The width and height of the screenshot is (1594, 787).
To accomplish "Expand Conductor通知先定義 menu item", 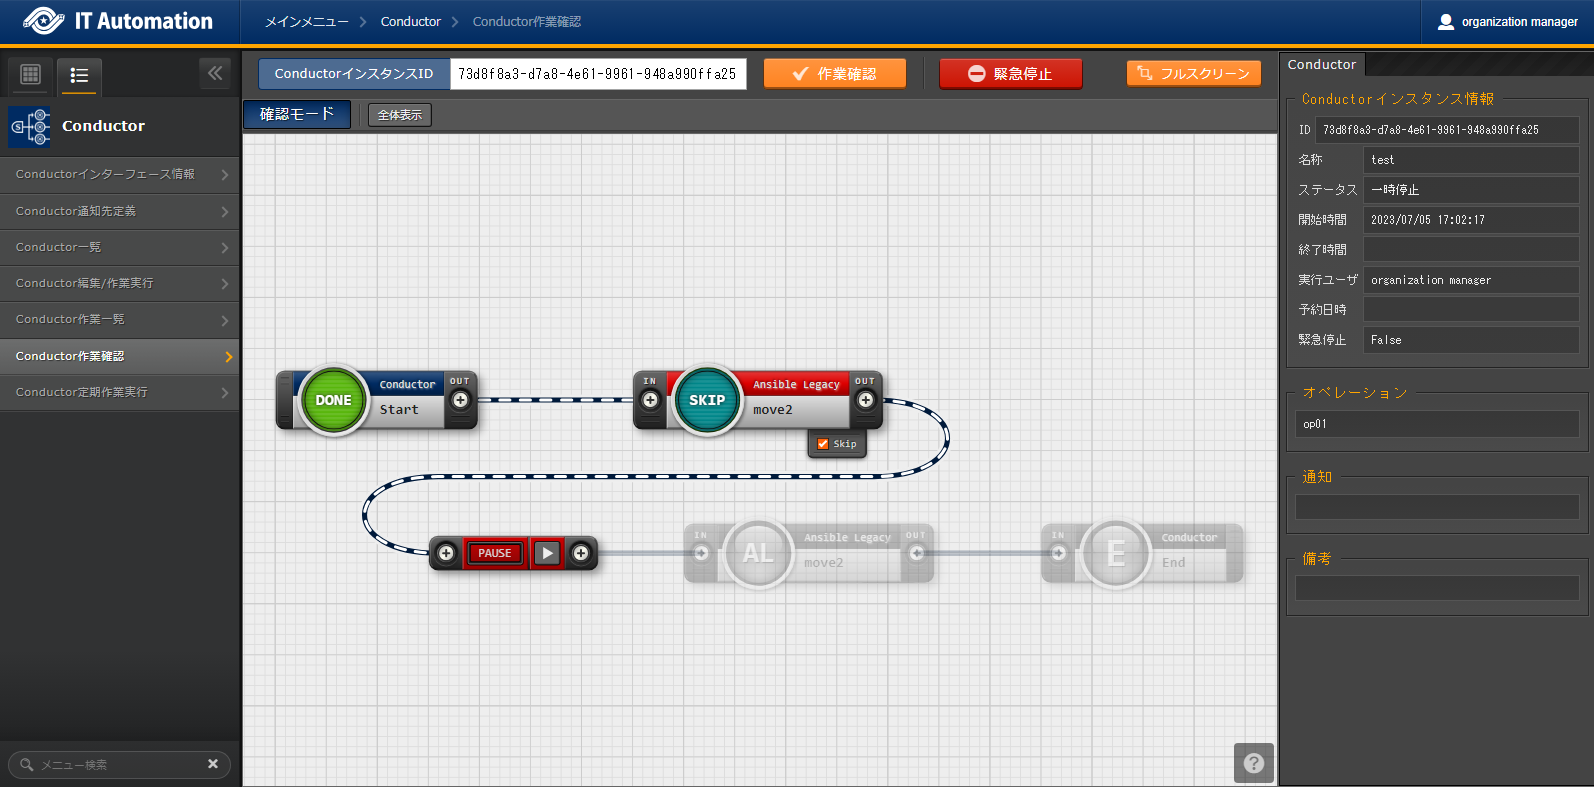I will click(119, 211).
